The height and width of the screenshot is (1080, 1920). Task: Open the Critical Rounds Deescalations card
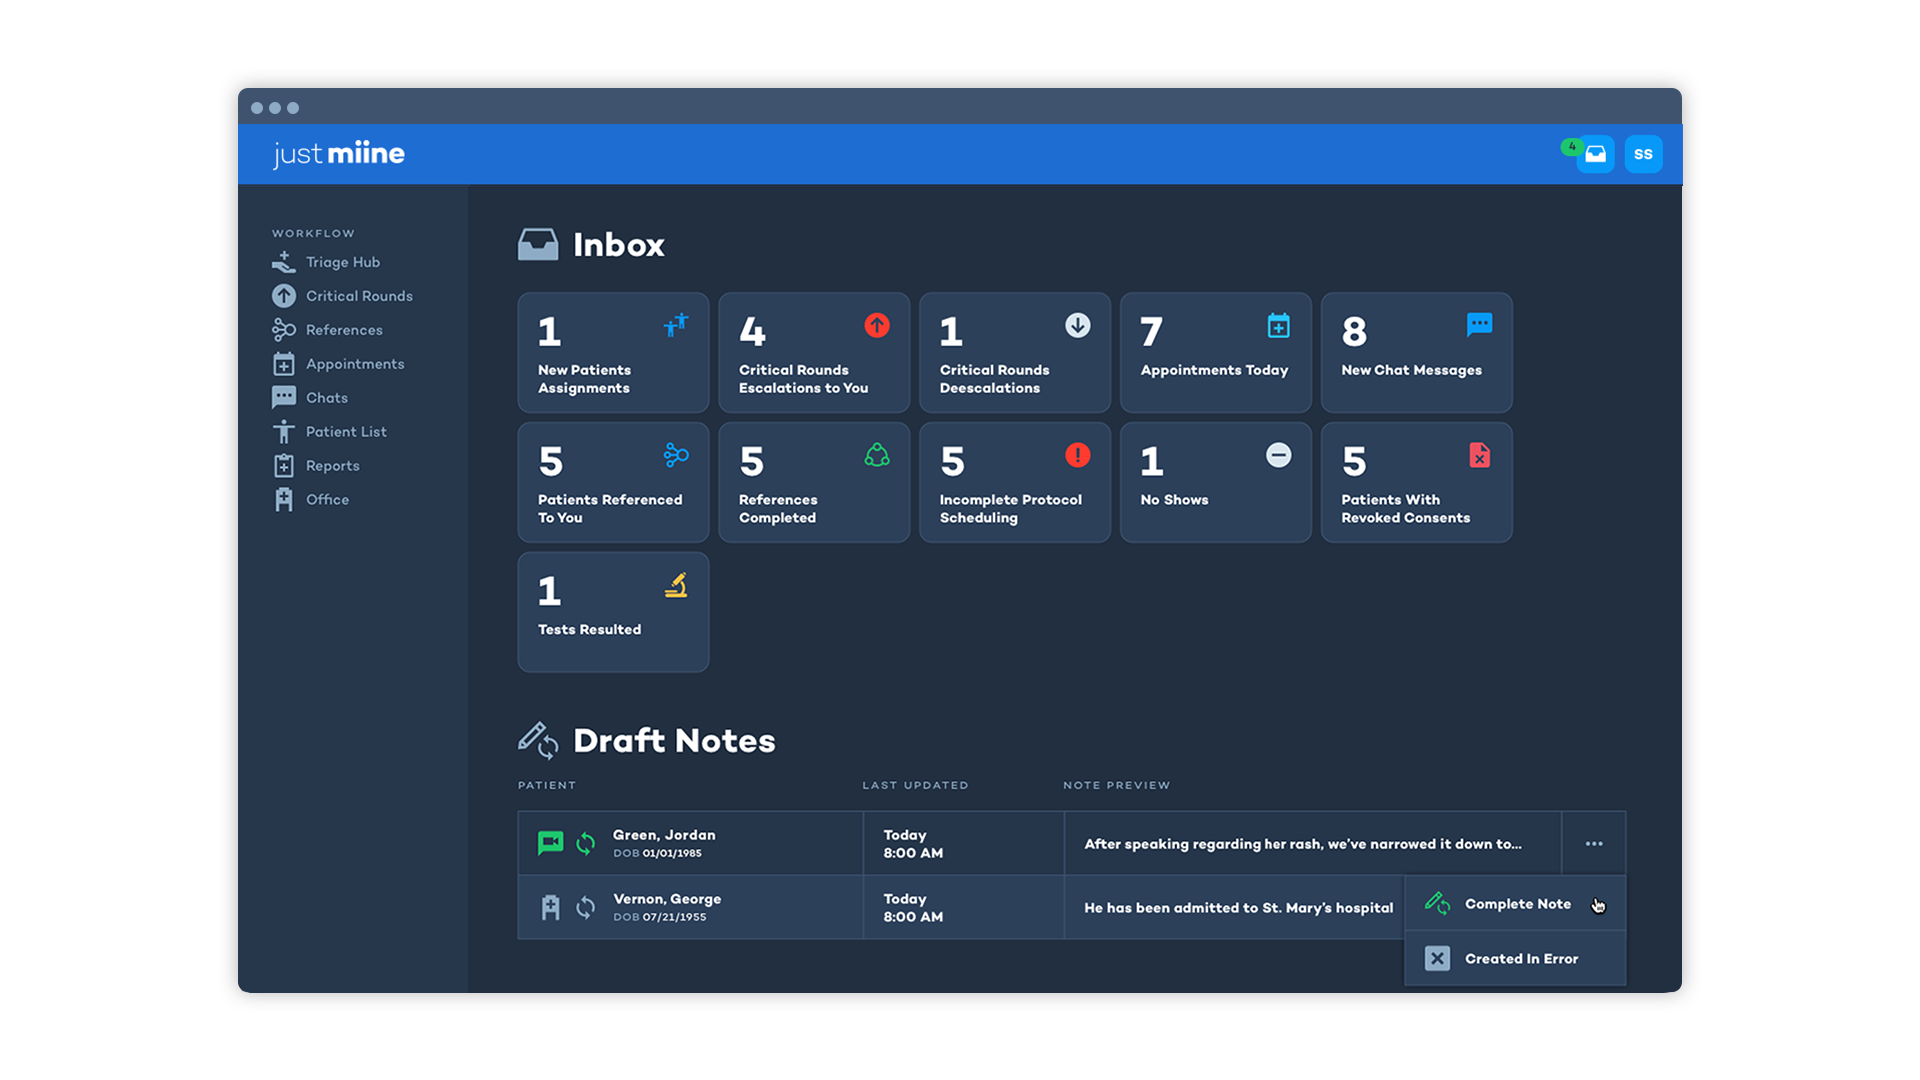pos(1015,353)
